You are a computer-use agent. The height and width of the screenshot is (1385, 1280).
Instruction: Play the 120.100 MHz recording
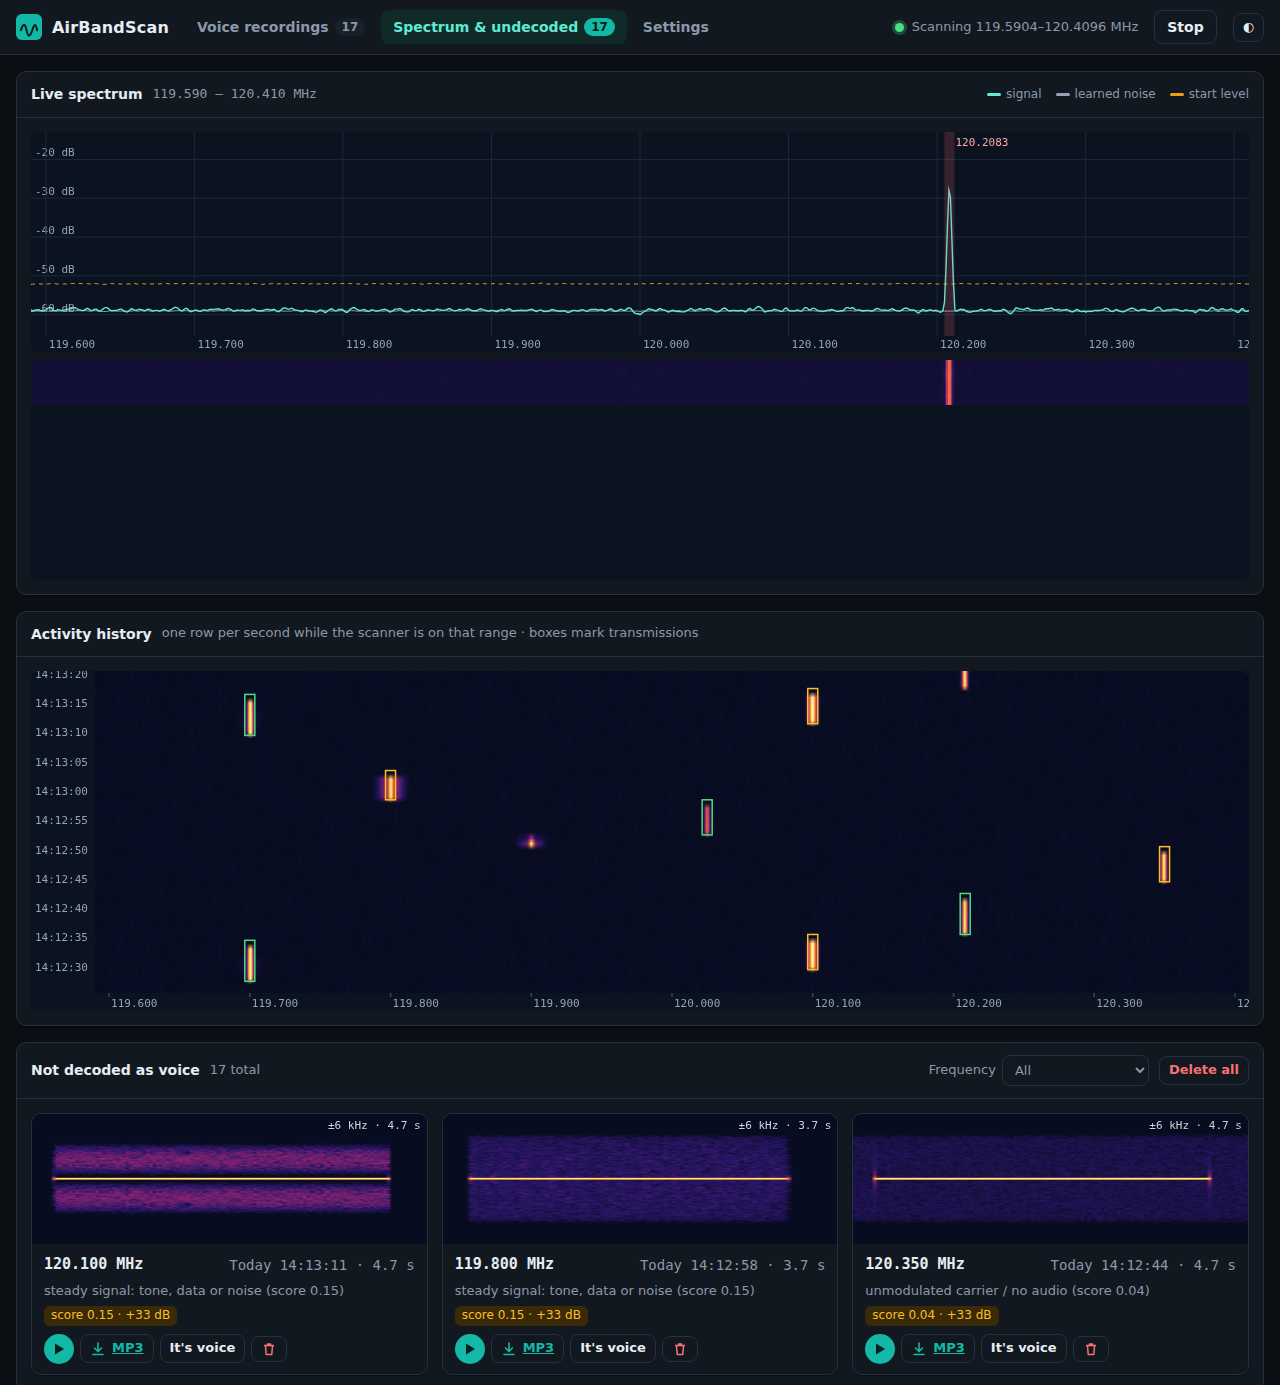coord(59,1349)
